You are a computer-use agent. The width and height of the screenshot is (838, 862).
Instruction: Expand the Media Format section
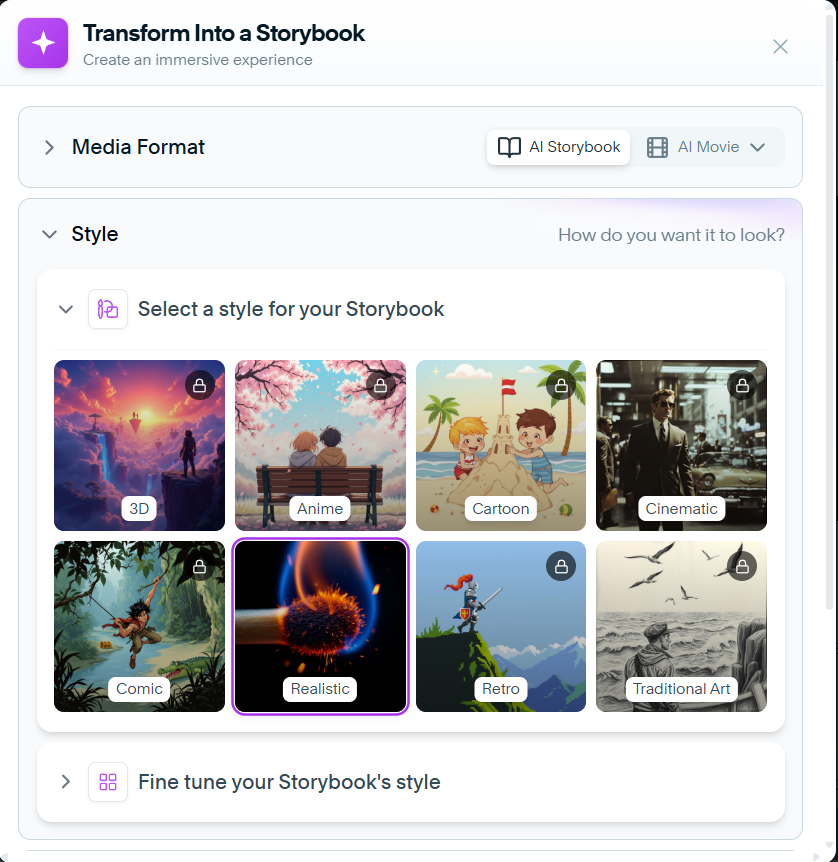pos(49,147)
